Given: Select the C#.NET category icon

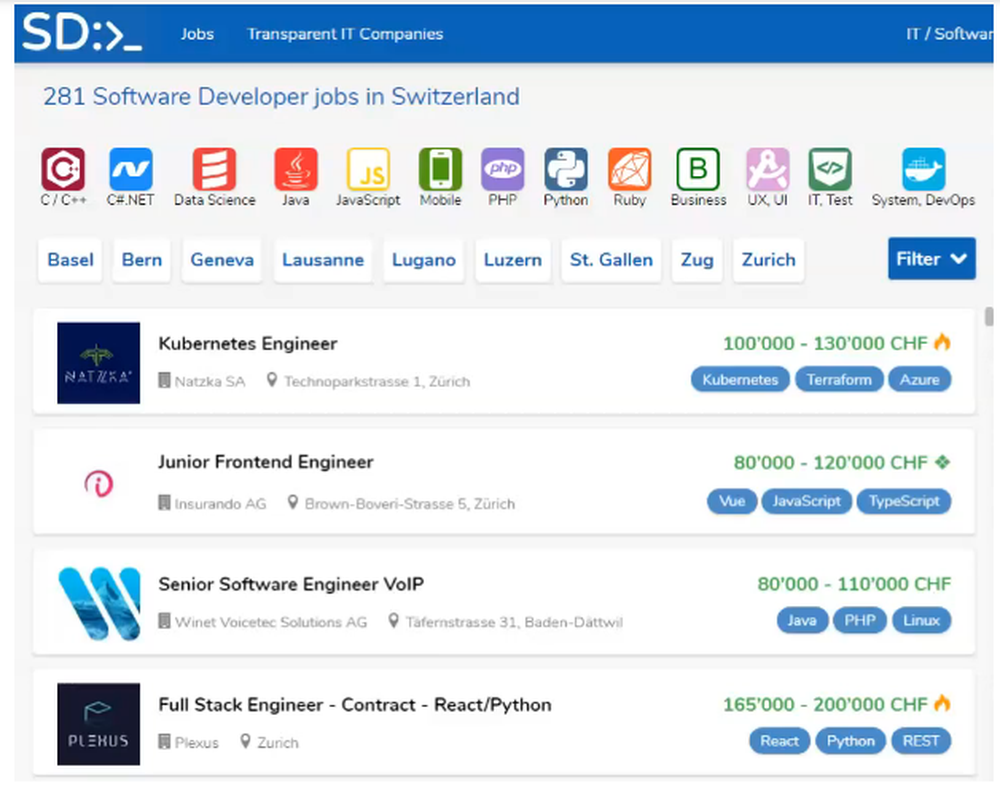Looking at the screenshot, I should [x=131, y=169].
